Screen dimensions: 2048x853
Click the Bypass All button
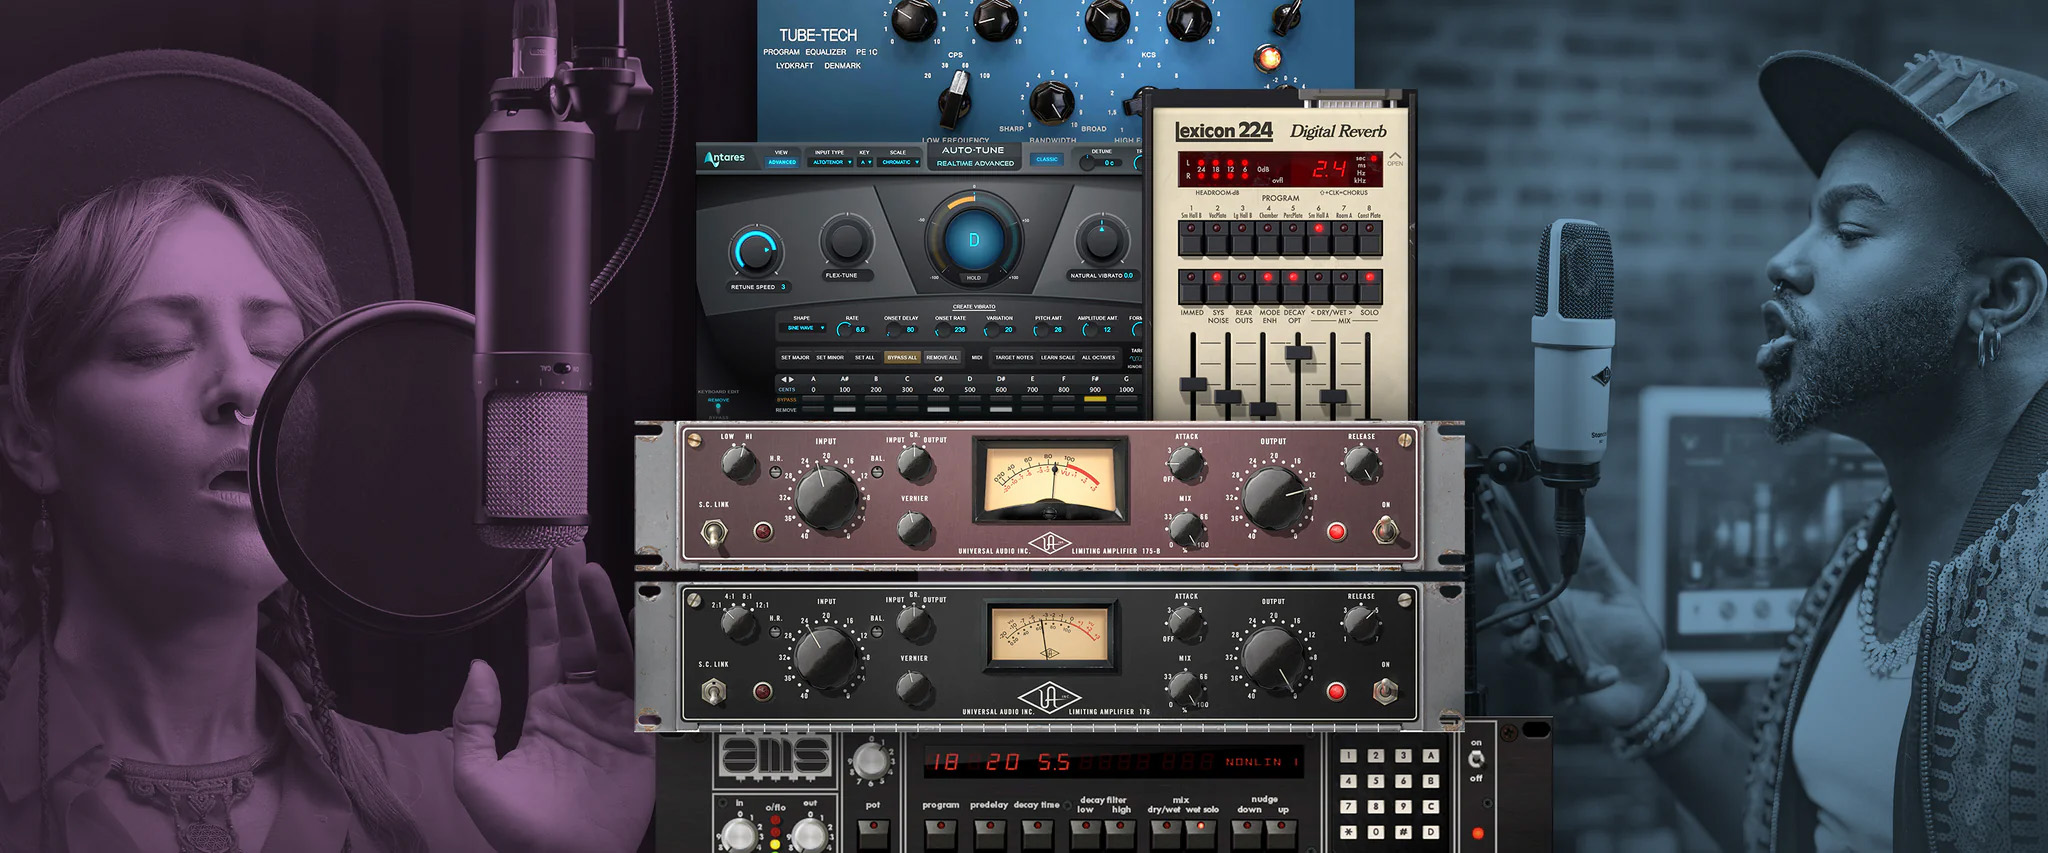click(x=901, y=357)
